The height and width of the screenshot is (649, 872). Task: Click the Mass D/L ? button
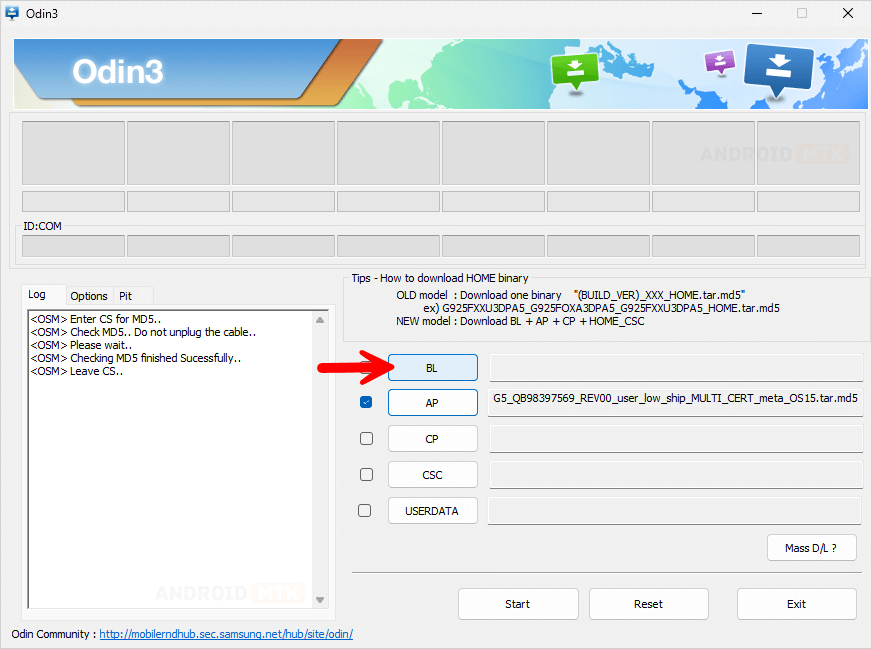pos(811,547)
